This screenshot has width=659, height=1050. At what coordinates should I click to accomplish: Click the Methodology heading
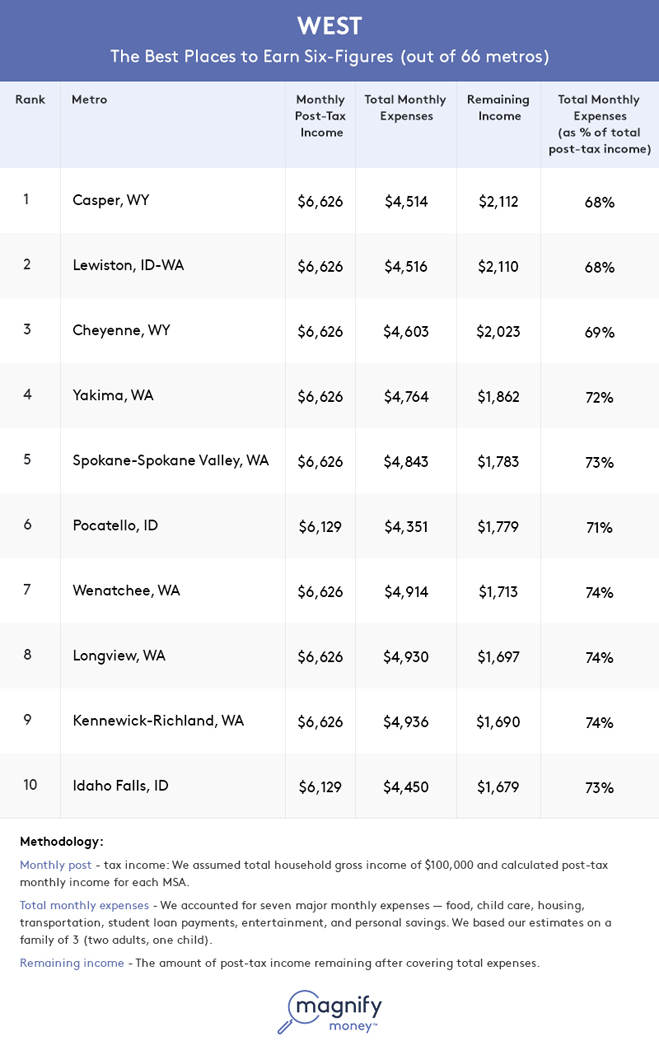61,841
